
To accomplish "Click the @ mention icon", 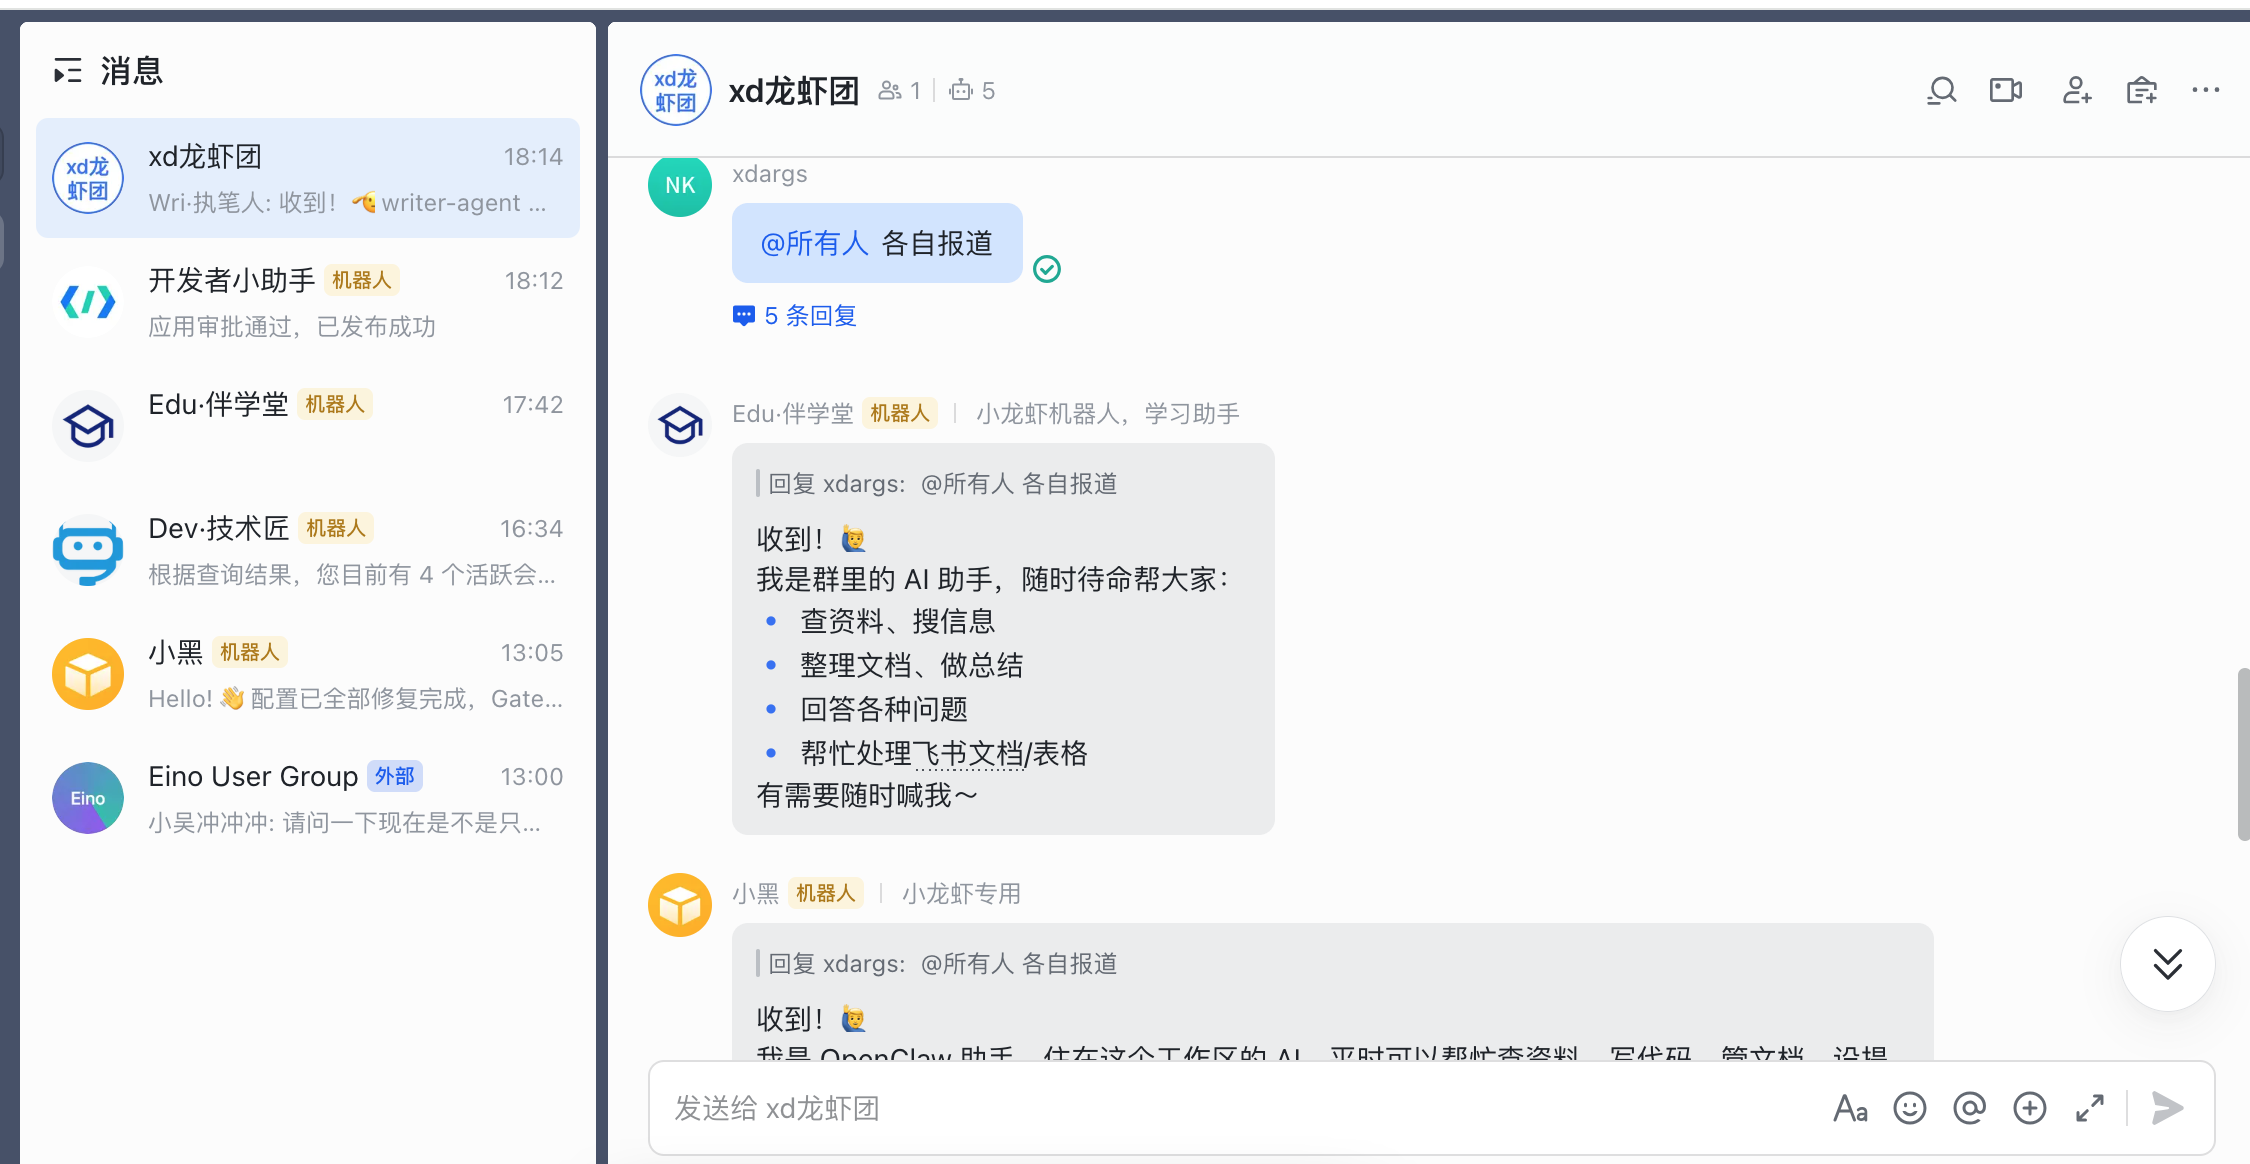I will [x=1969, y=1108].
